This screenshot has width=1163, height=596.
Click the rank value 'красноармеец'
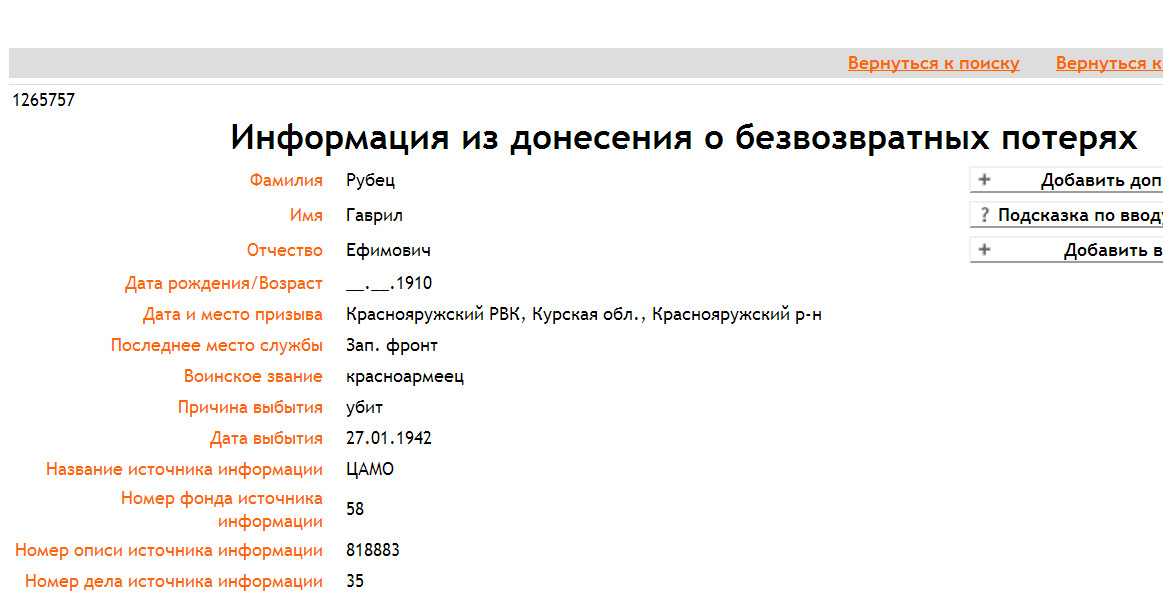tap(404, 377)
